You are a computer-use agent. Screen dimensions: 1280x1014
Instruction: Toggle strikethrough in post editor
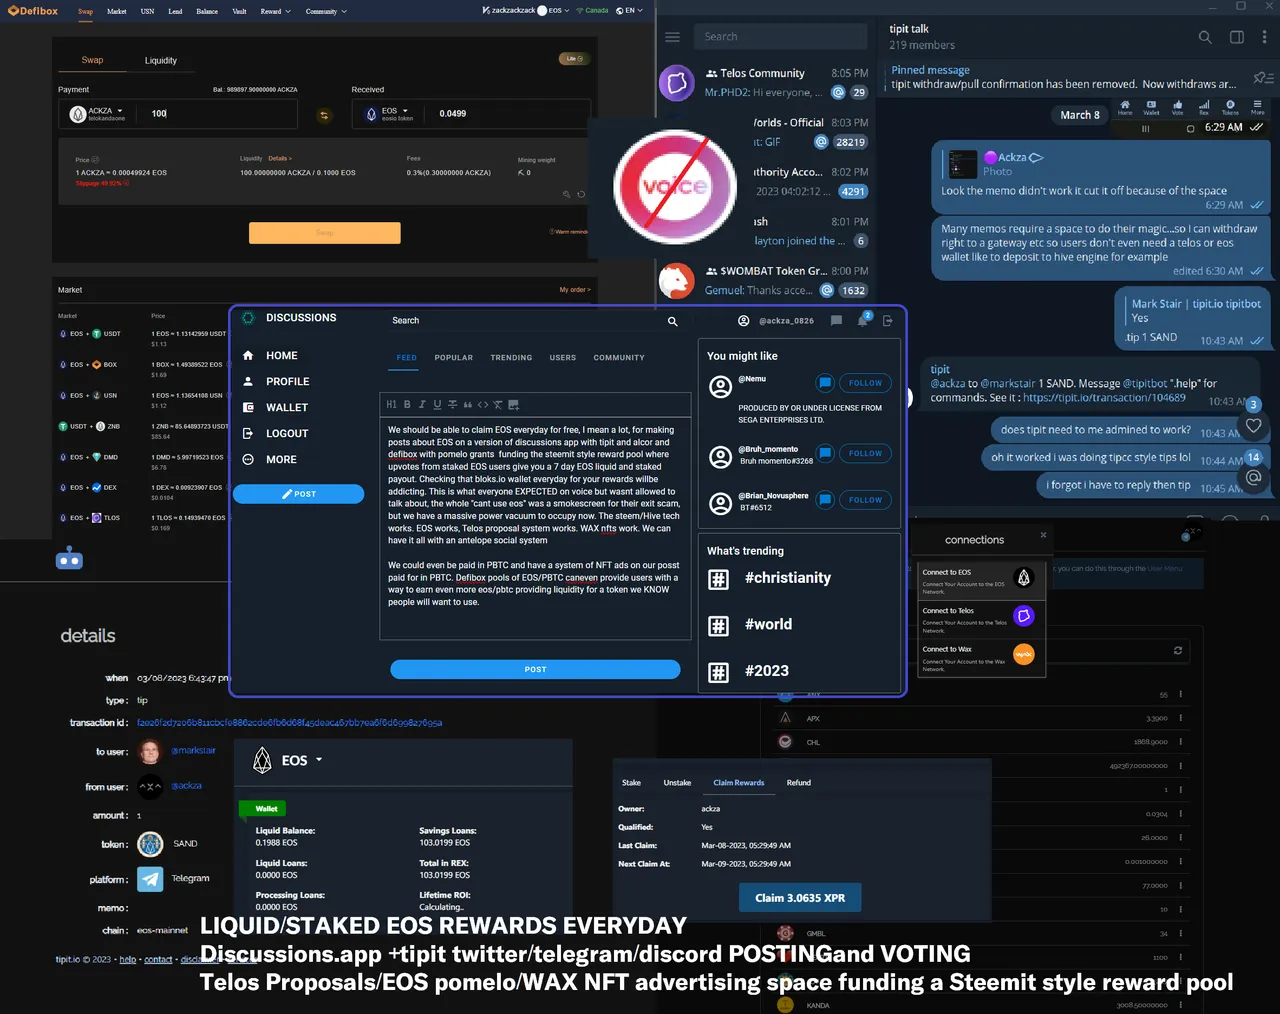click(452, 405)
